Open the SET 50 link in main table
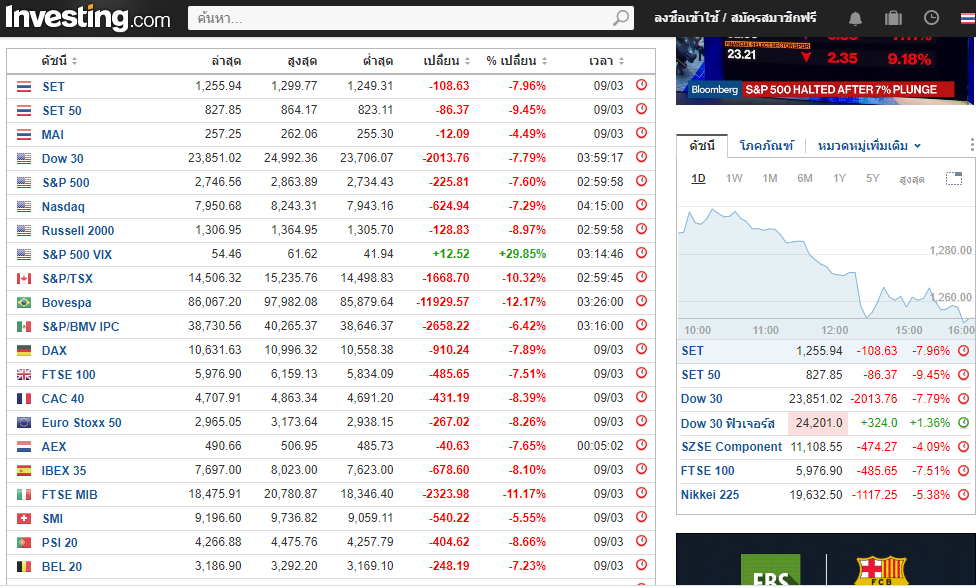 (x=62, y=111)
